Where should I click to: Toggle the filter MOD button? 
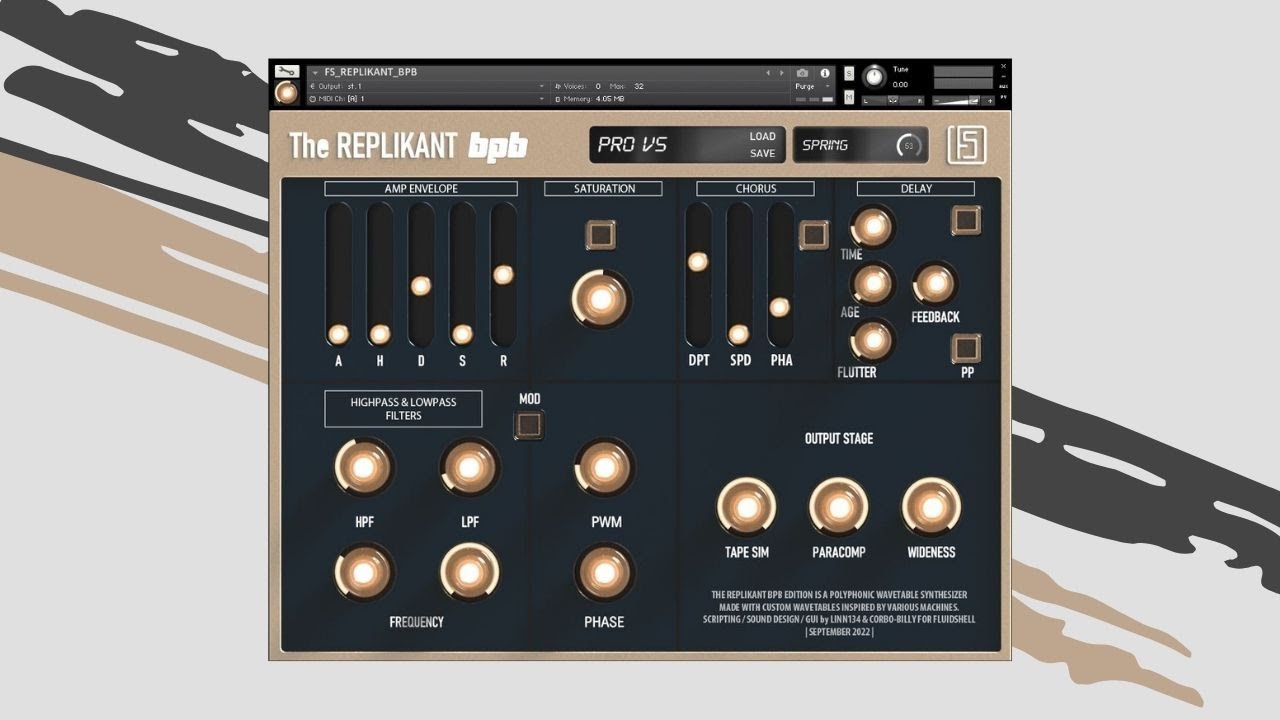tap(528, 425)
